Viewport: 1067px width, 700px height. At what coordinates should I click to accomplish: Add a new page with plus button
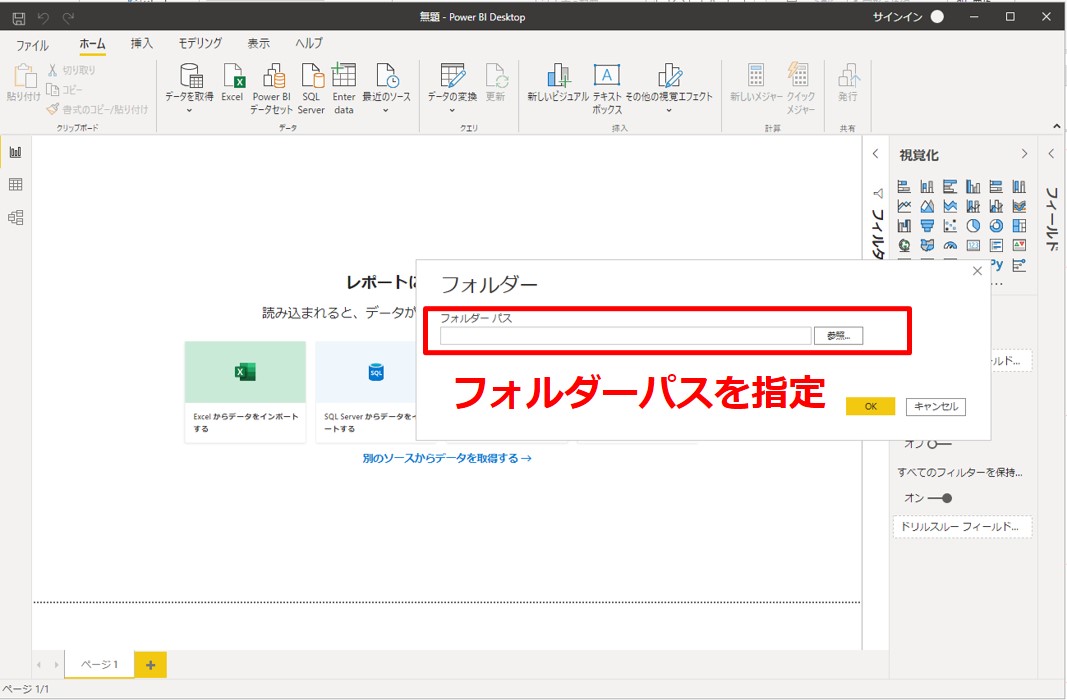150,665
